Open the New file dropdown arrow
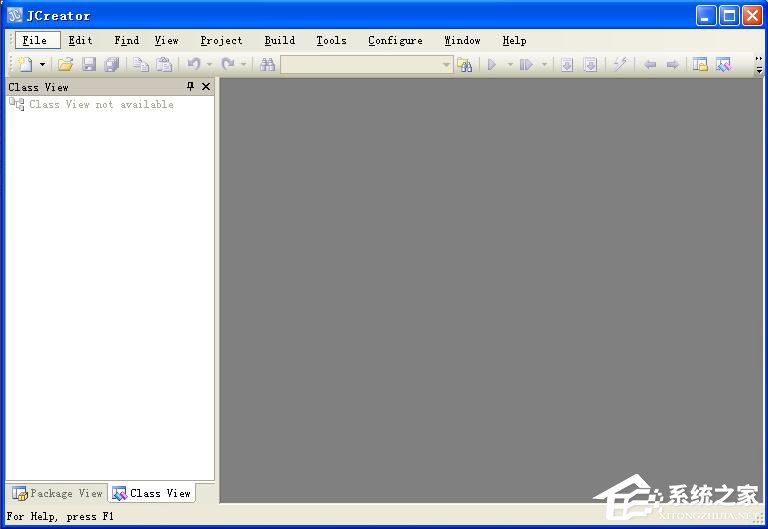The image size is (768, 529). click(42, 65)
